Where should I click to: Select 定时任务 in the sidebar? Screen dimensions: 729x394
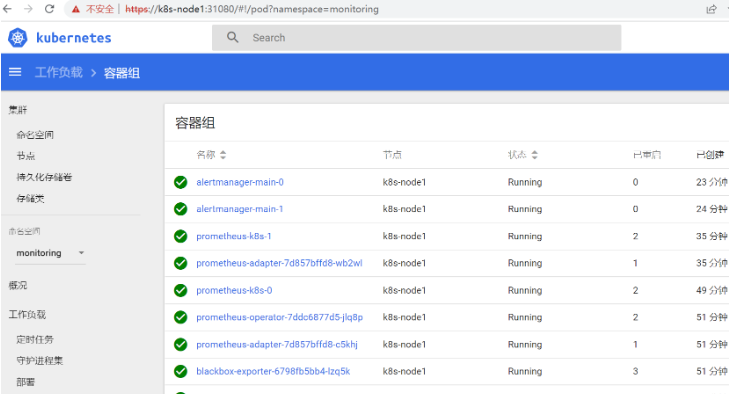(x=35, y=340)
